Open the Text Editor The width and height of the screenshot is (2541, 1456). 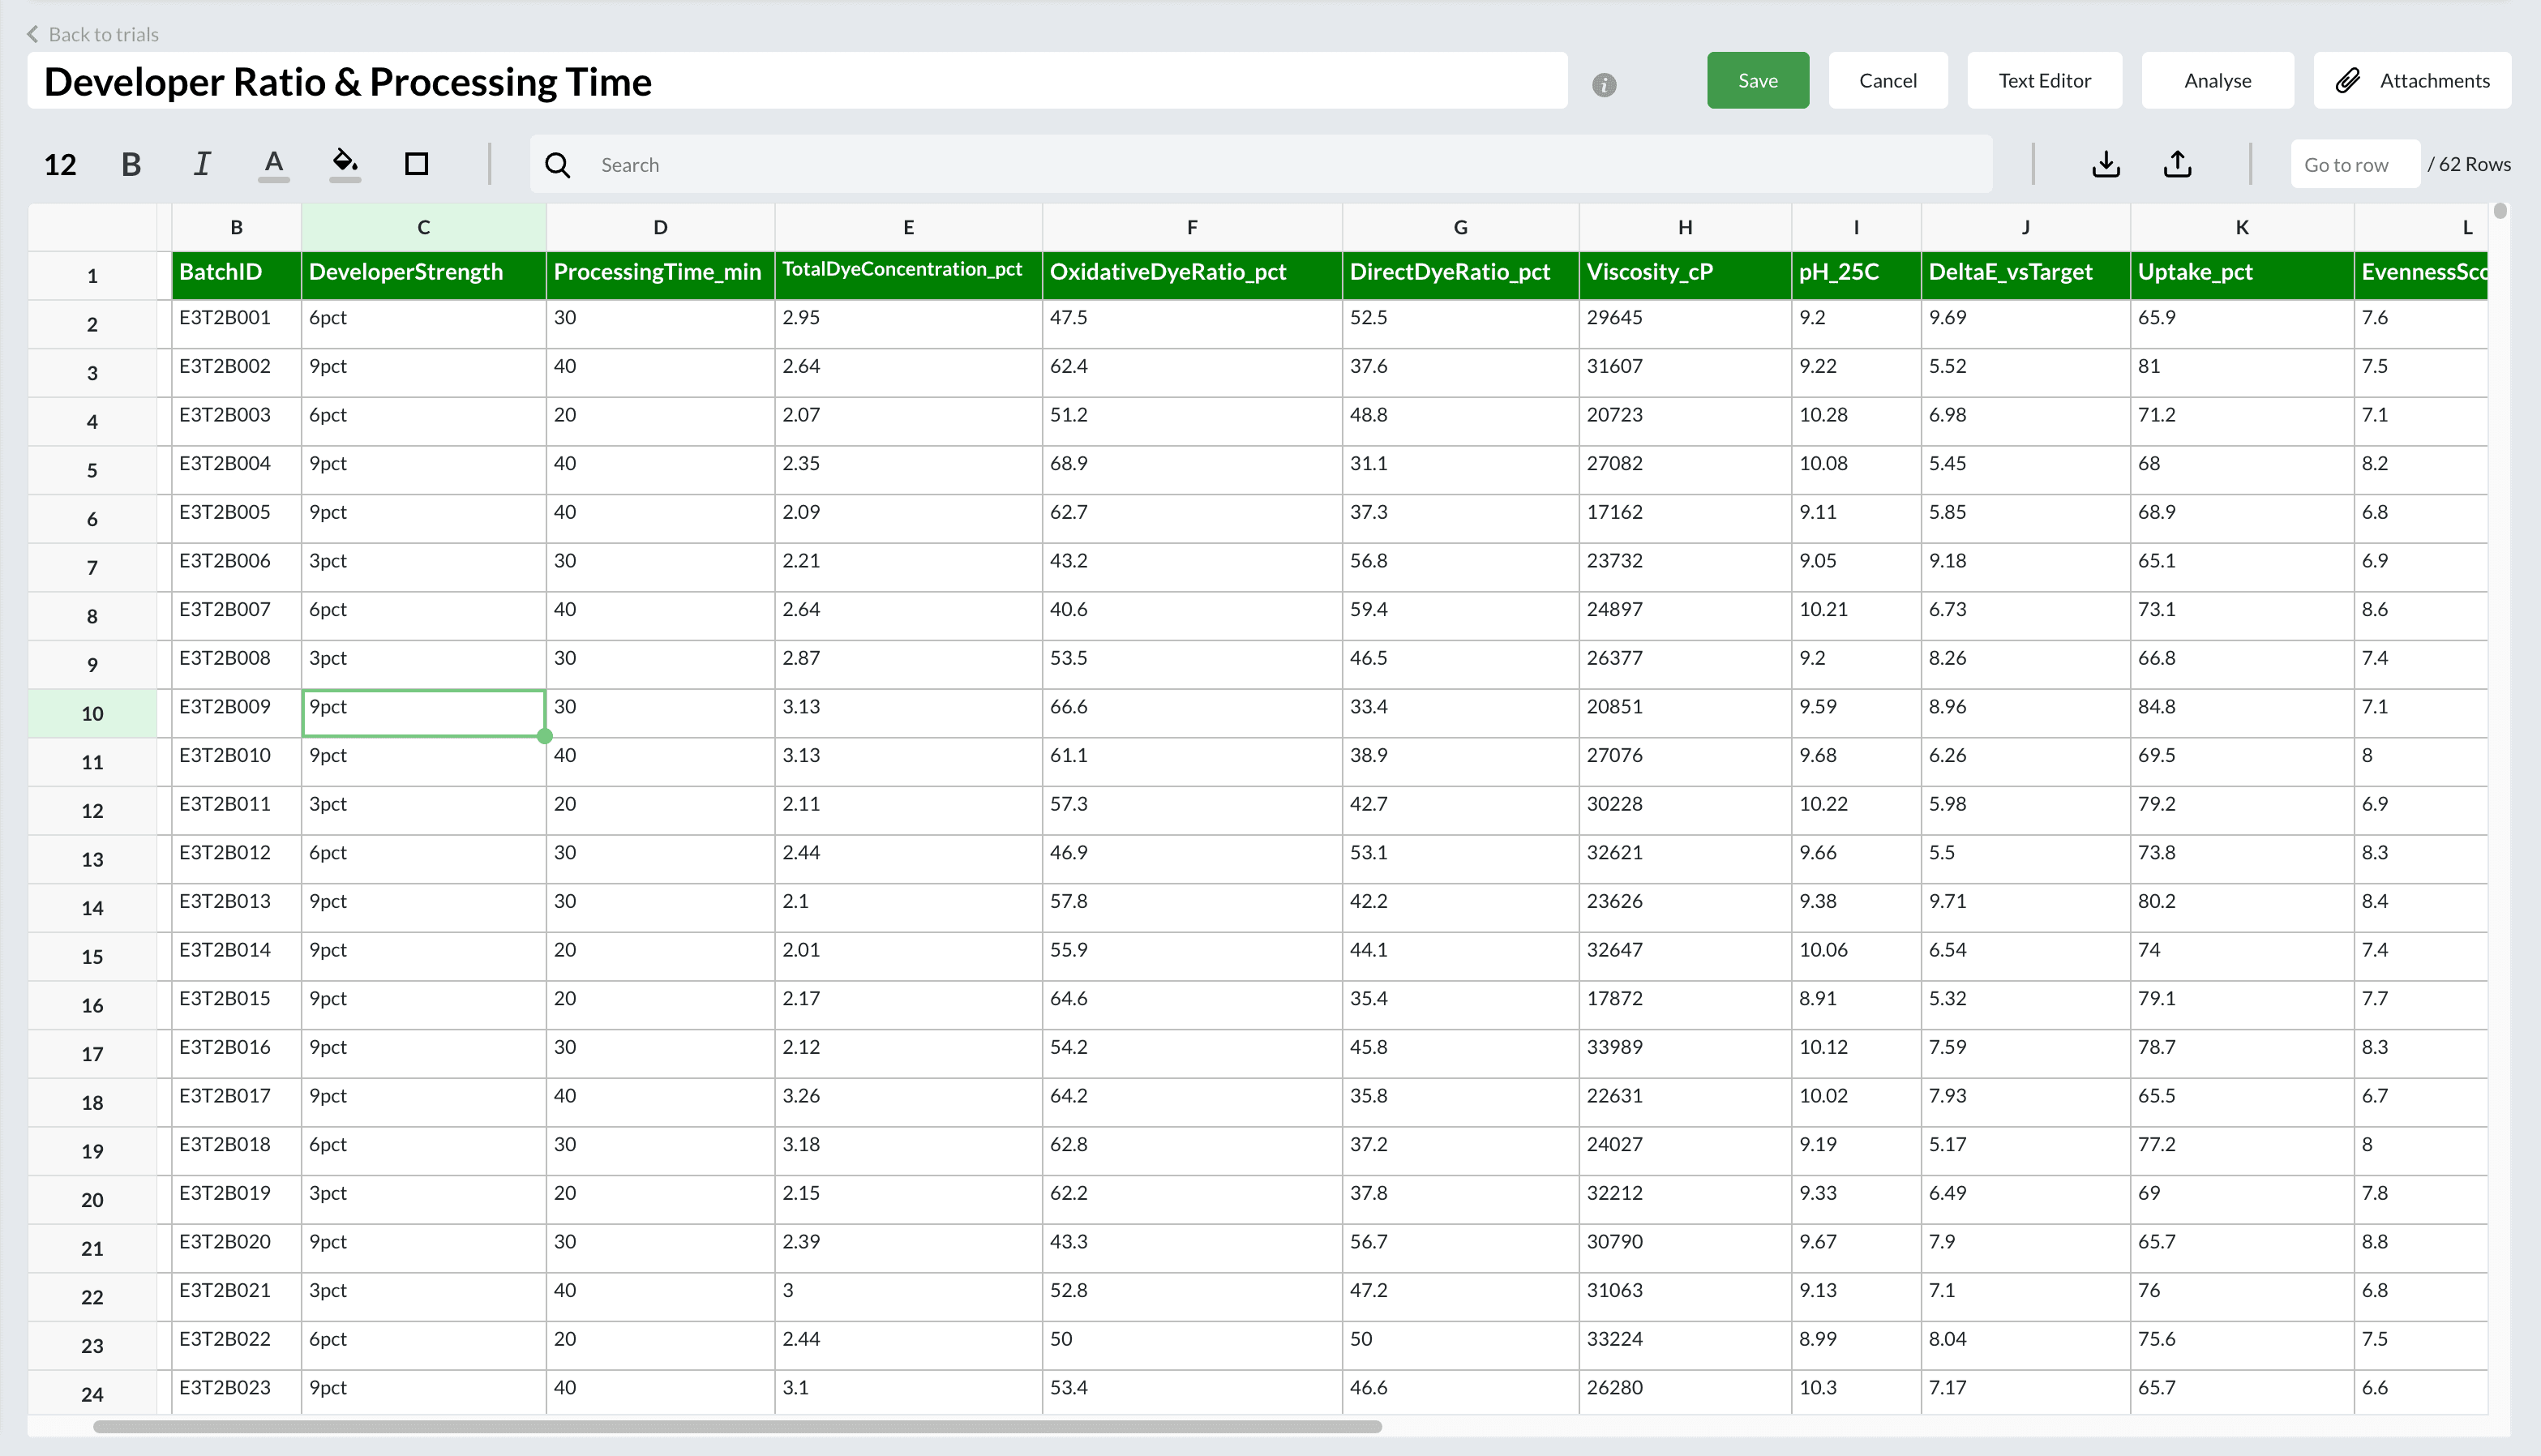[2044, 80]
